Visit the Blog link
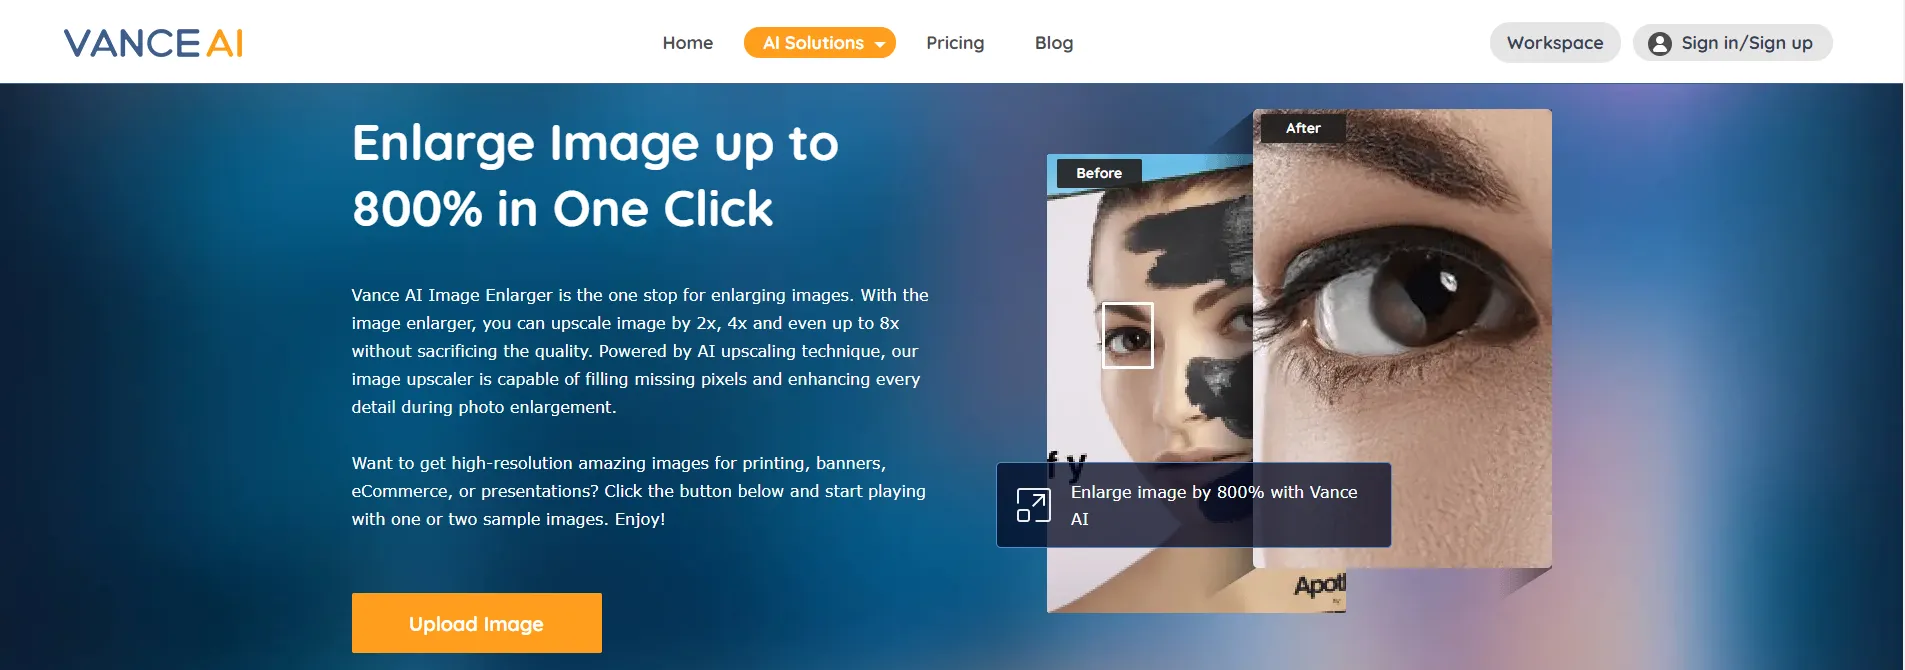The height and width of the screenshot is (670, 1905). pos(1054,43)
